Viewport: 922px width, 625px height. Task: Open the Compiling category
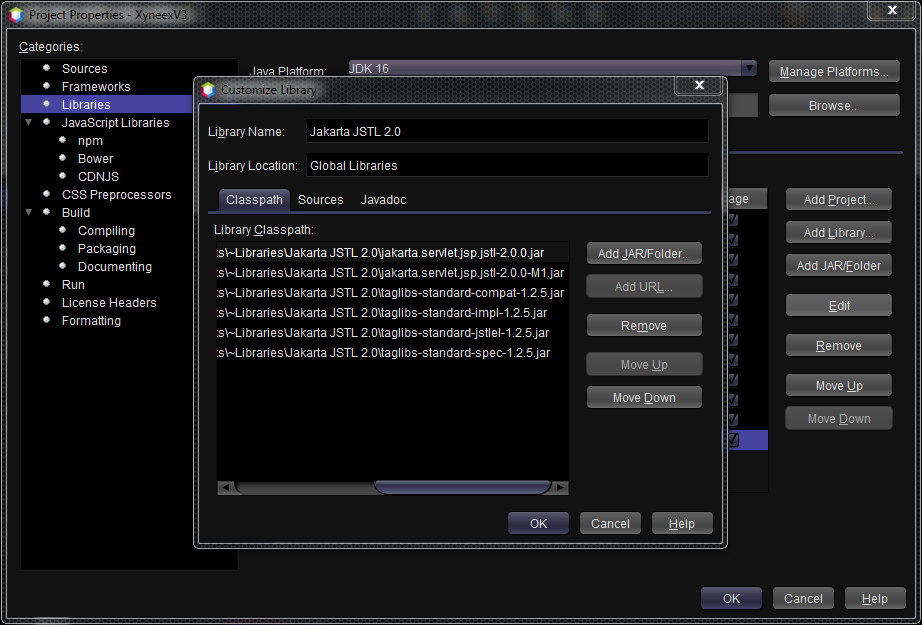[106, 231]
